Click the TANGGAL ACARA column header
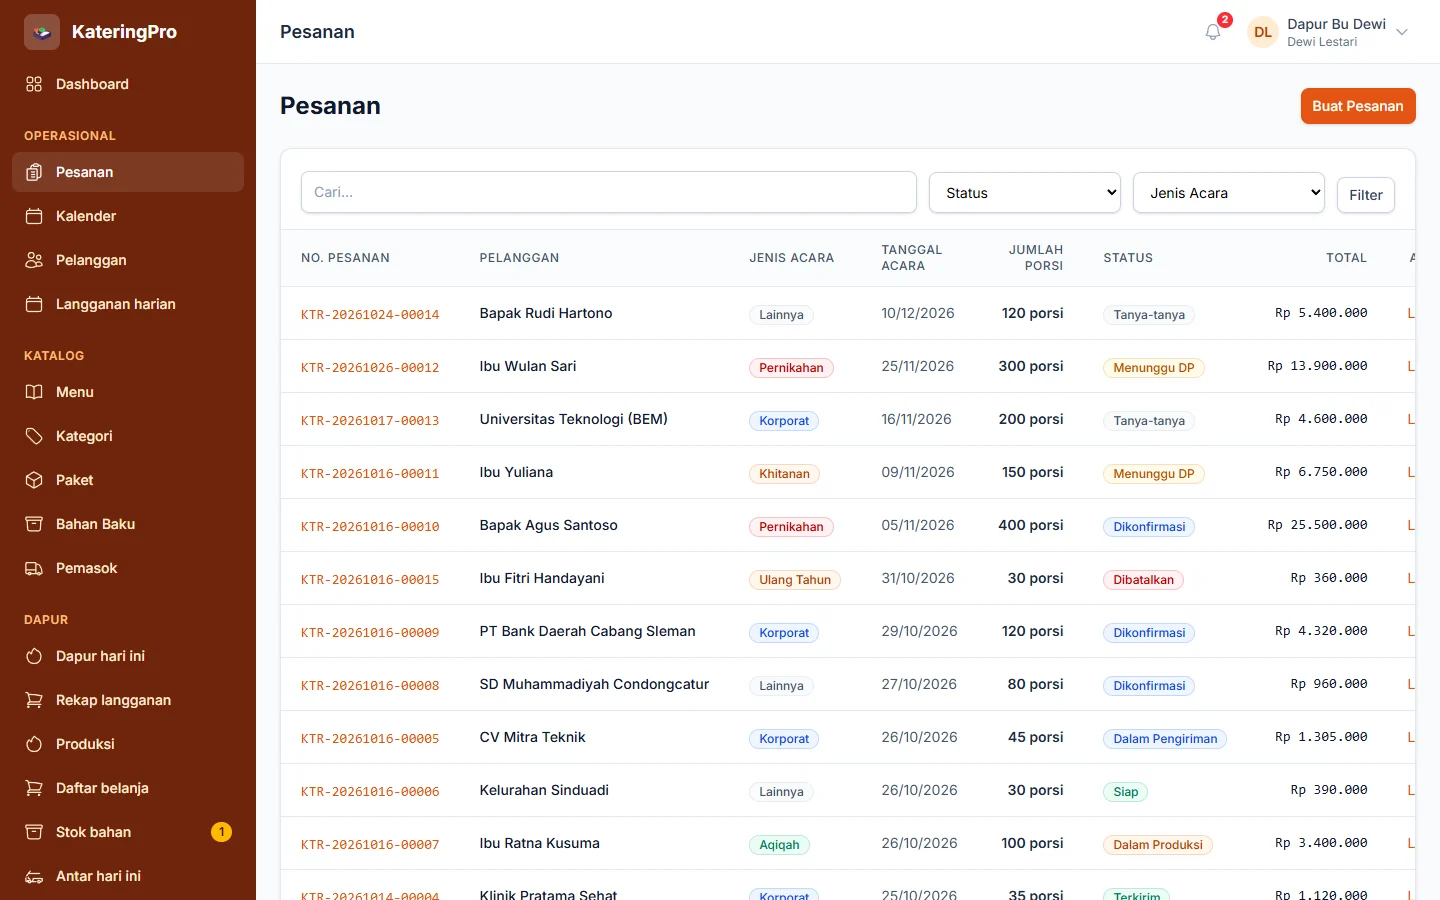This screenshot has width=1440, height=900. 912,258
